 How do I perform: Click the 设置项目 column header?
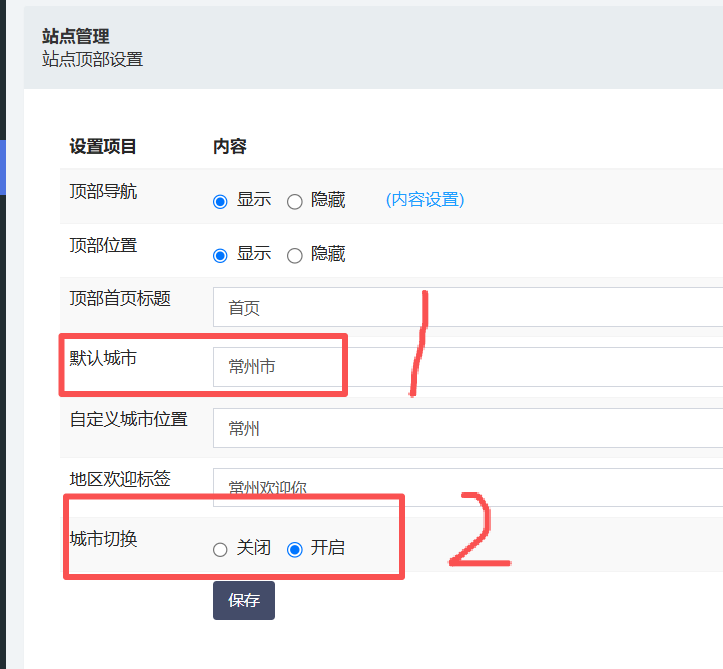pos(103,147)
